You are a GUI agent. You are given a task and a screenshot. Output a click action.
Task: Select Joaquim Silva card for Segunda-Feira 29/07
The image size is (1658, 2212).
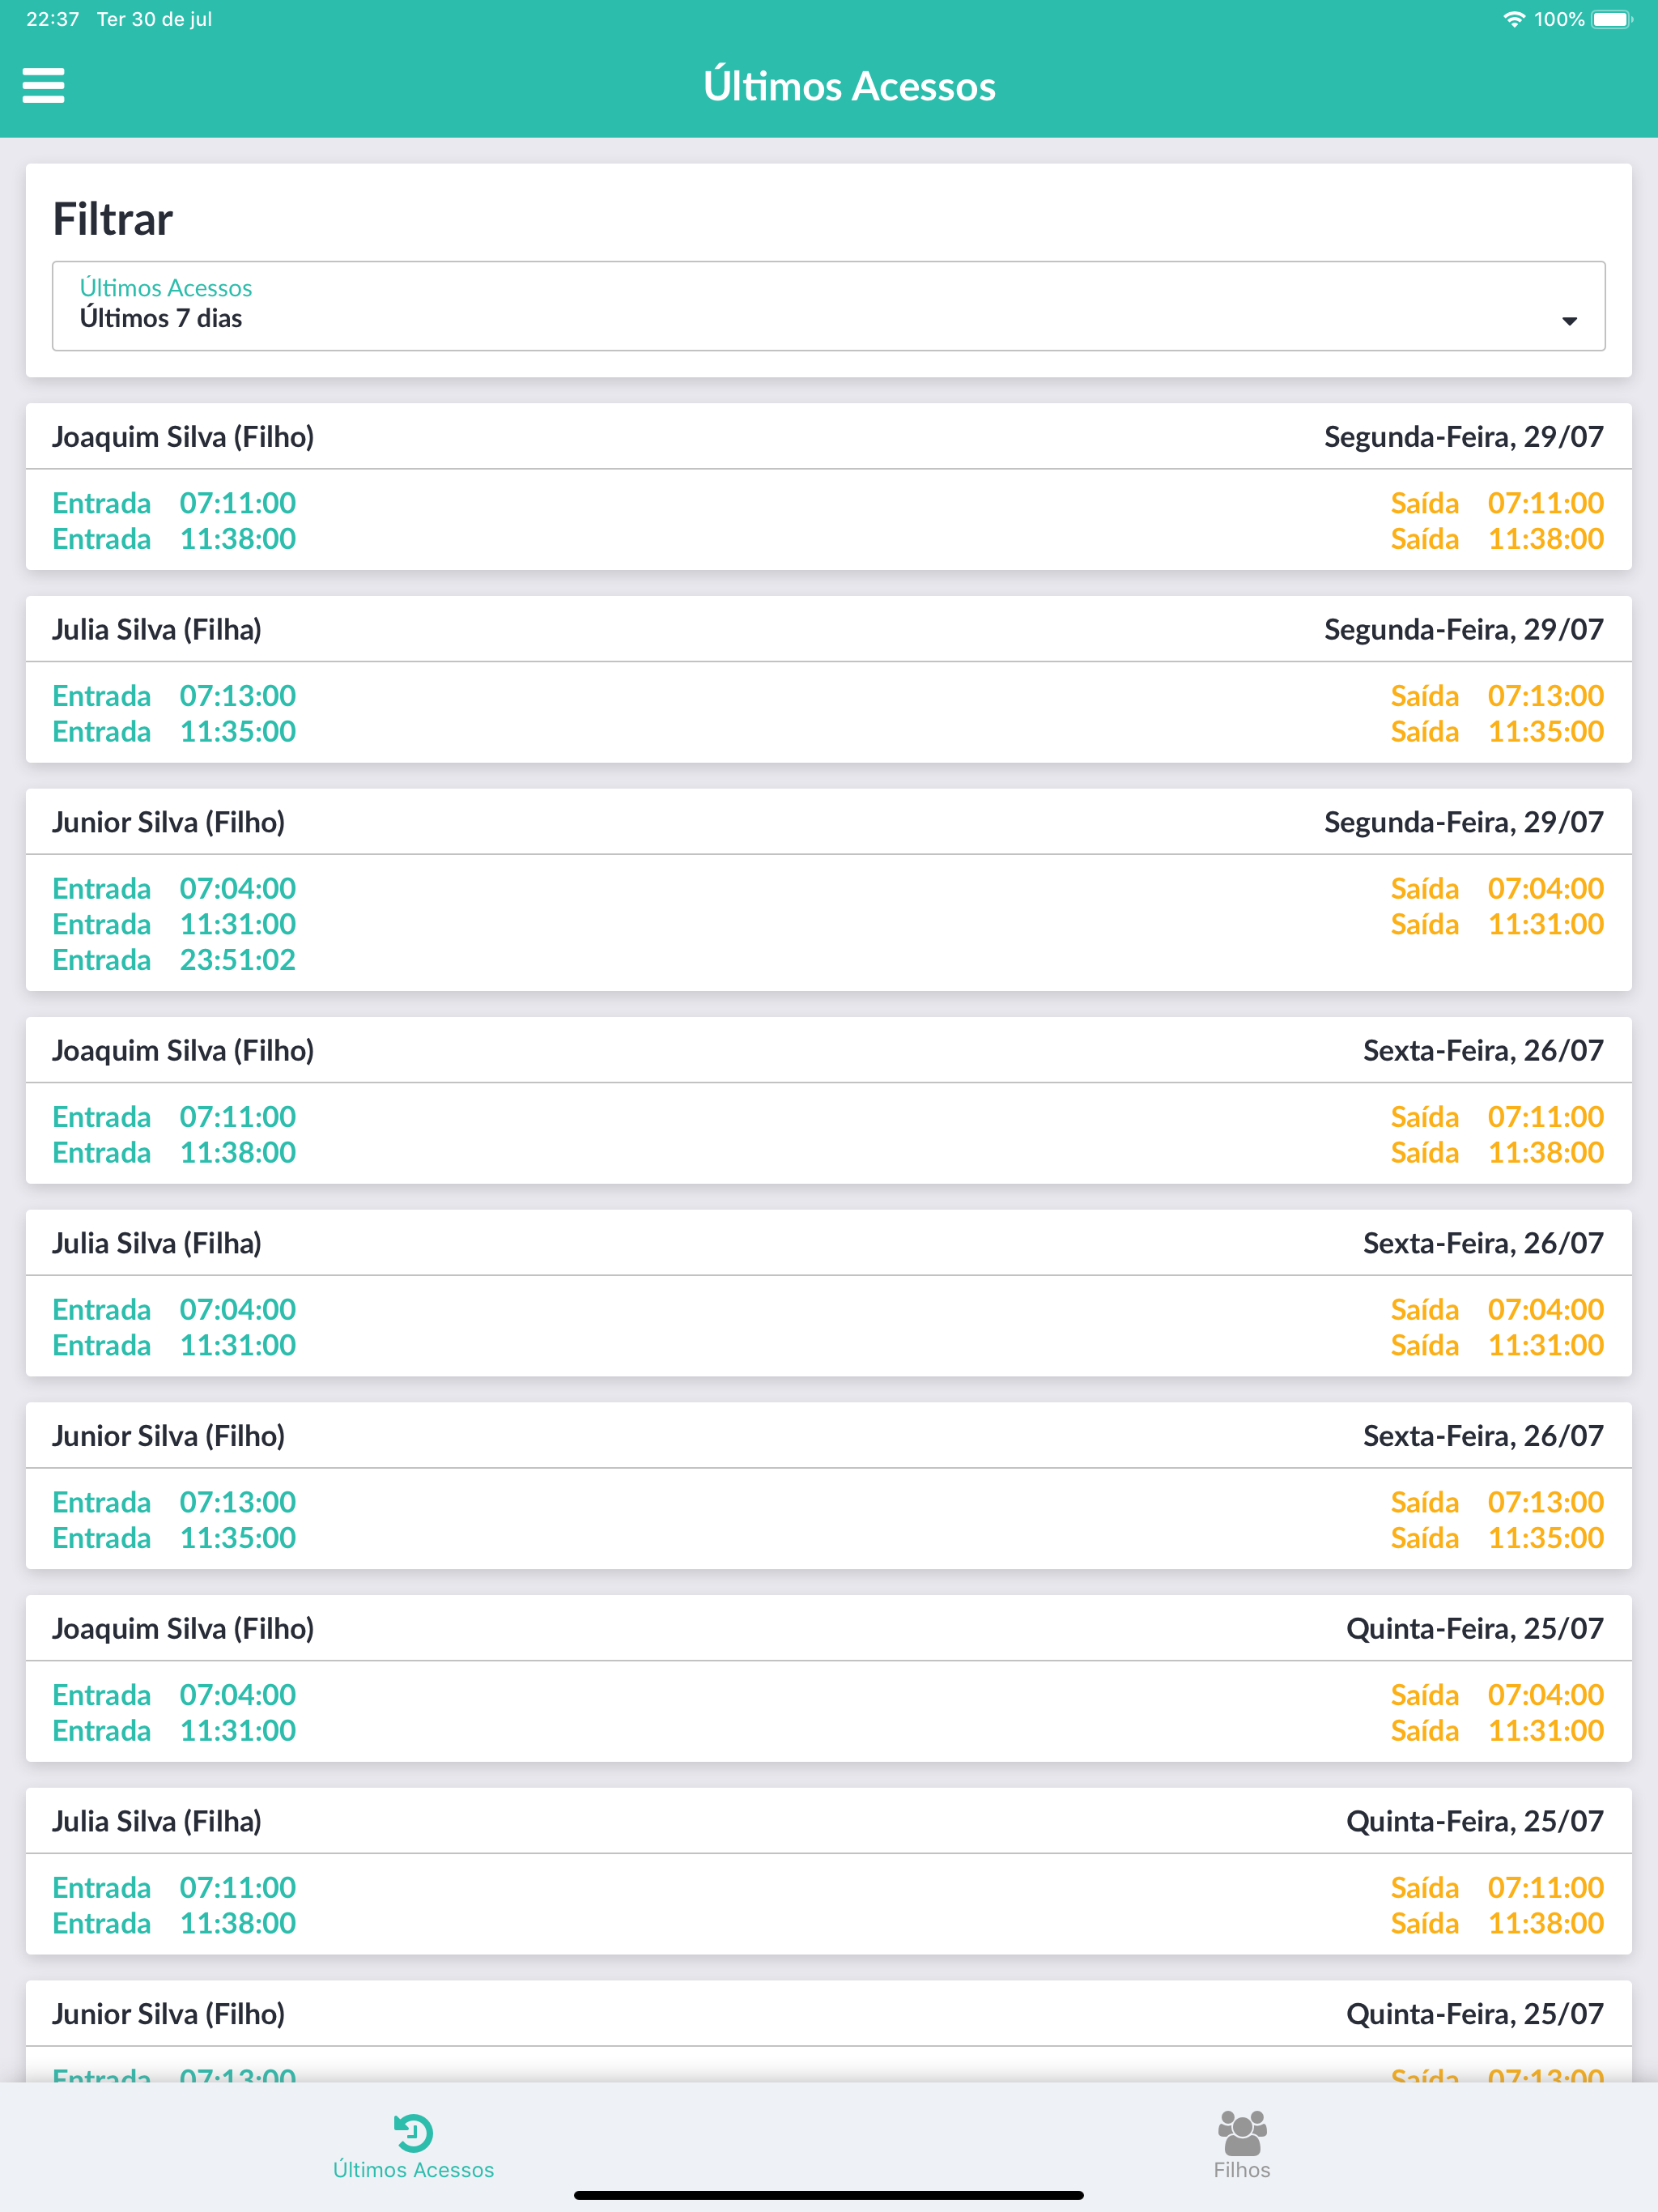(829, 487)
